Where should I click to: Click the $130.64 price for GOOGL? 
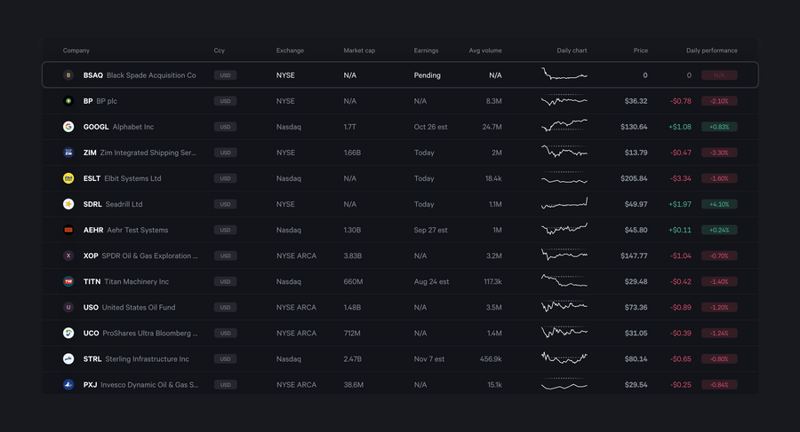(x=634, y=126)
